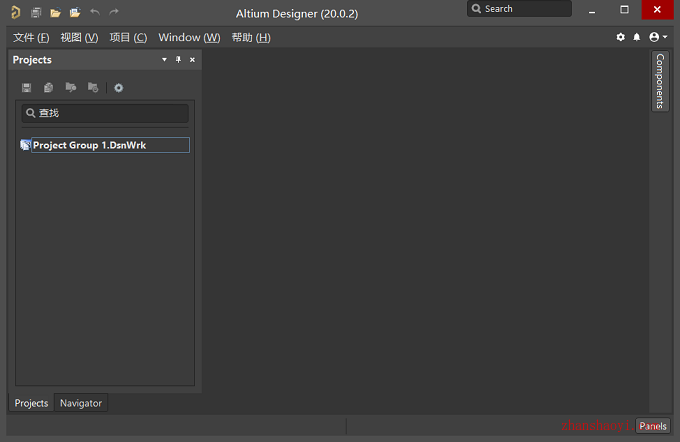This screenshot has height=442, width=680.
Task: Open the Window (W) menu
Action: (x=189, y=38)
